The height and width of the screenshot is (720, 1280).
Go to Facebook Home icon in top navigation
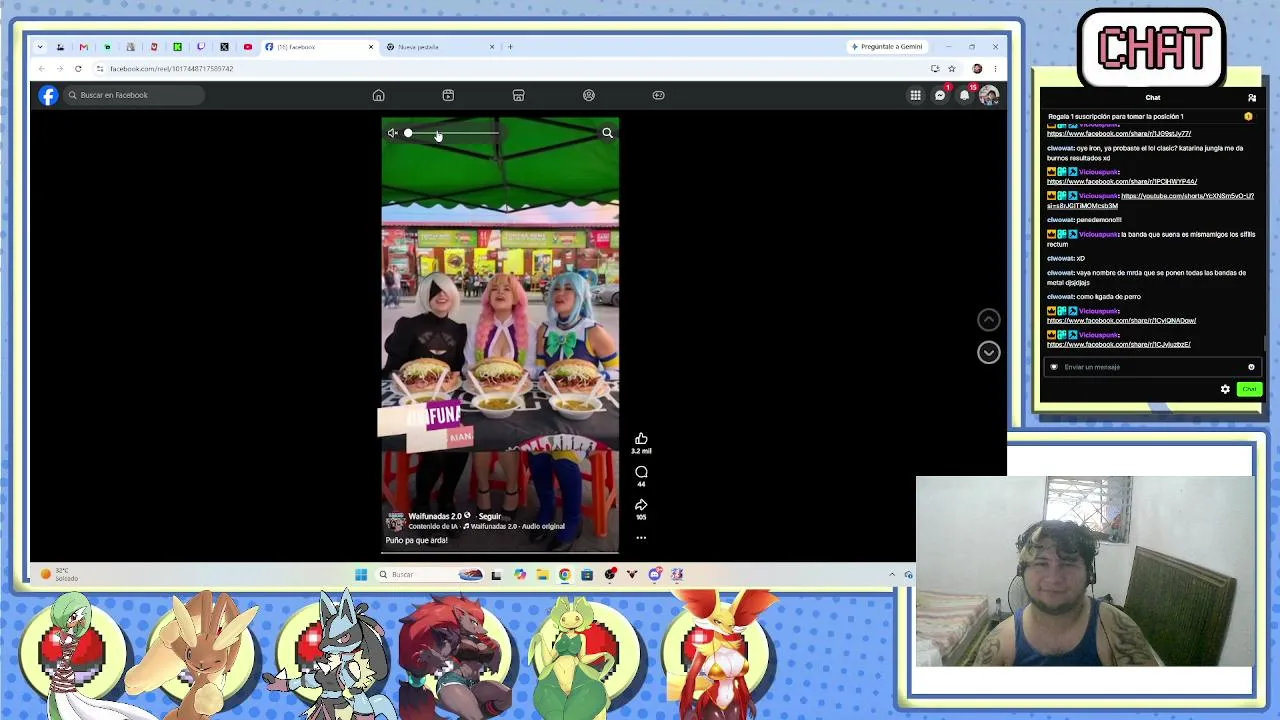(378, 95)
